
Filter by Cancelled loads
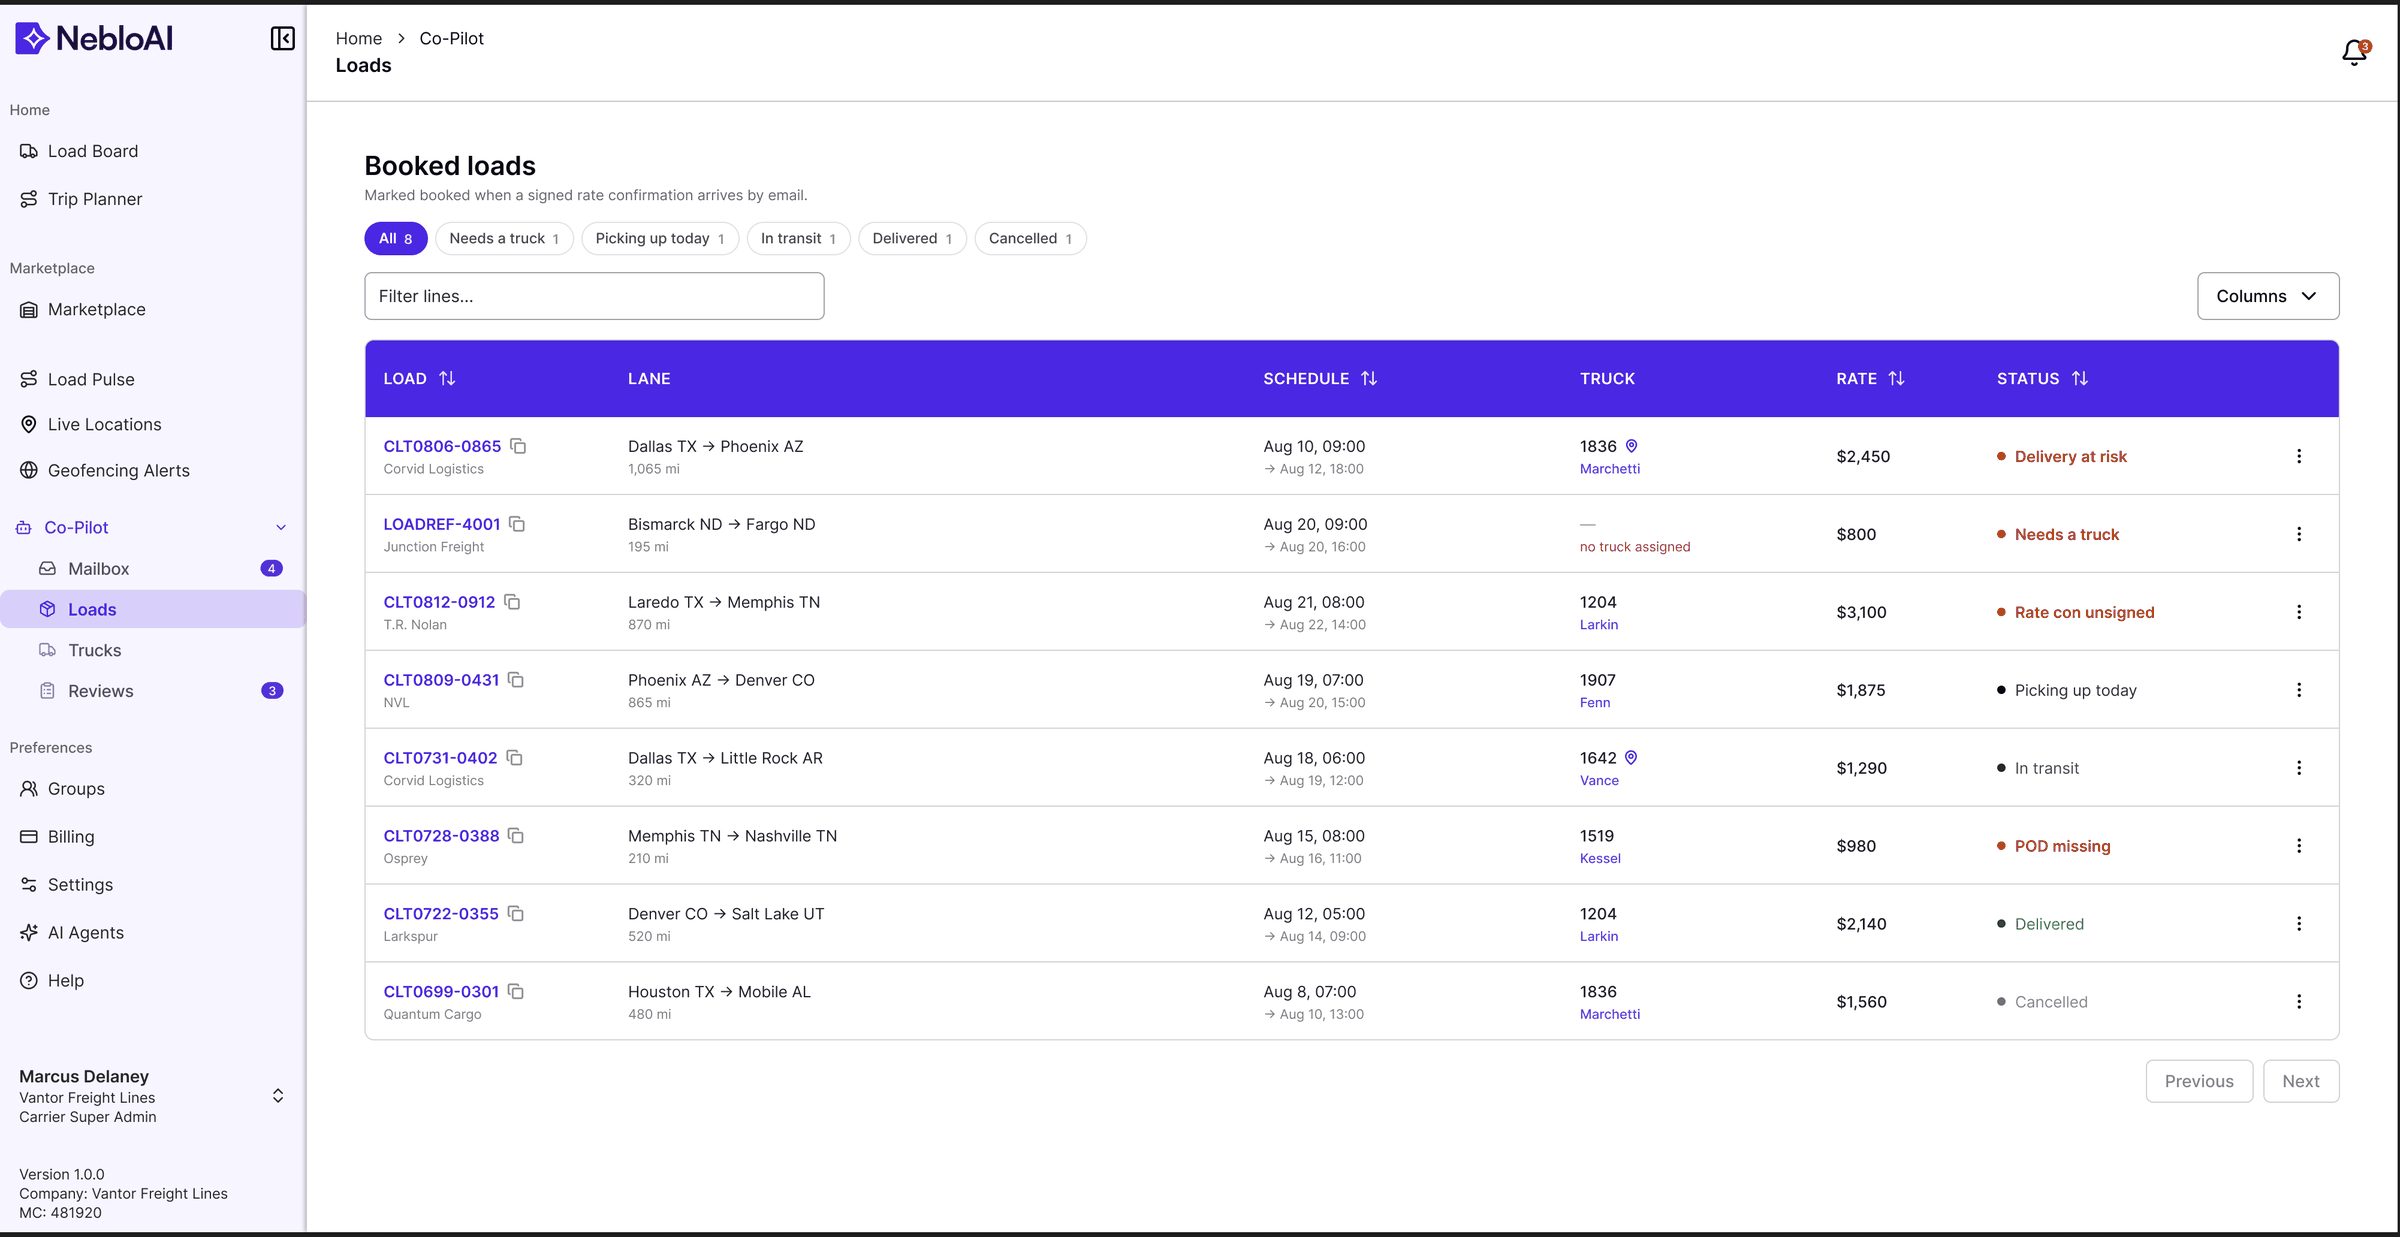(1030, 238)
